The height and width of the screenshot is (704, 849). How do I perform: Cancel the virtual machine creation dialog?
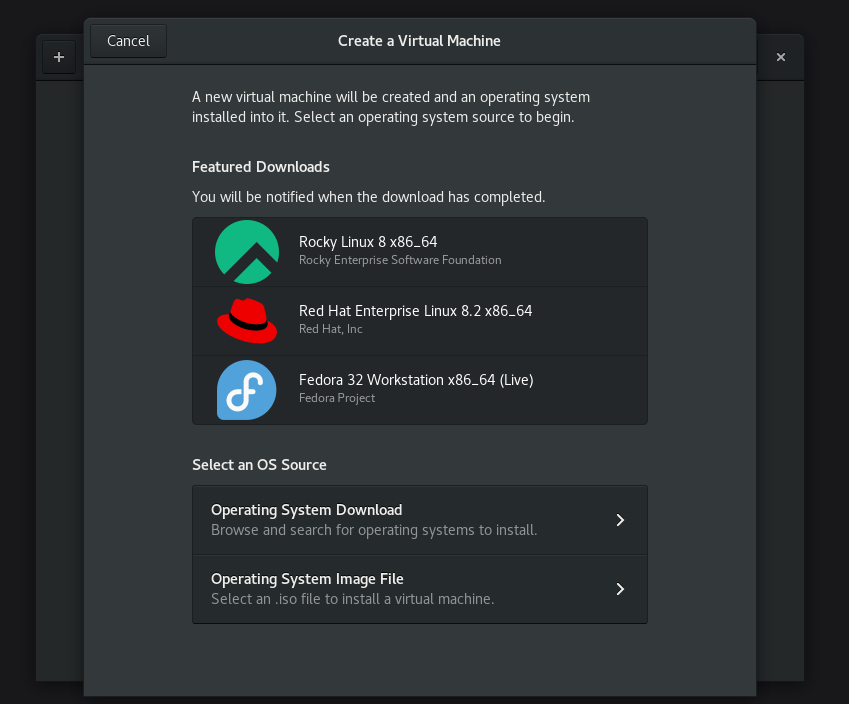[128, 41]
